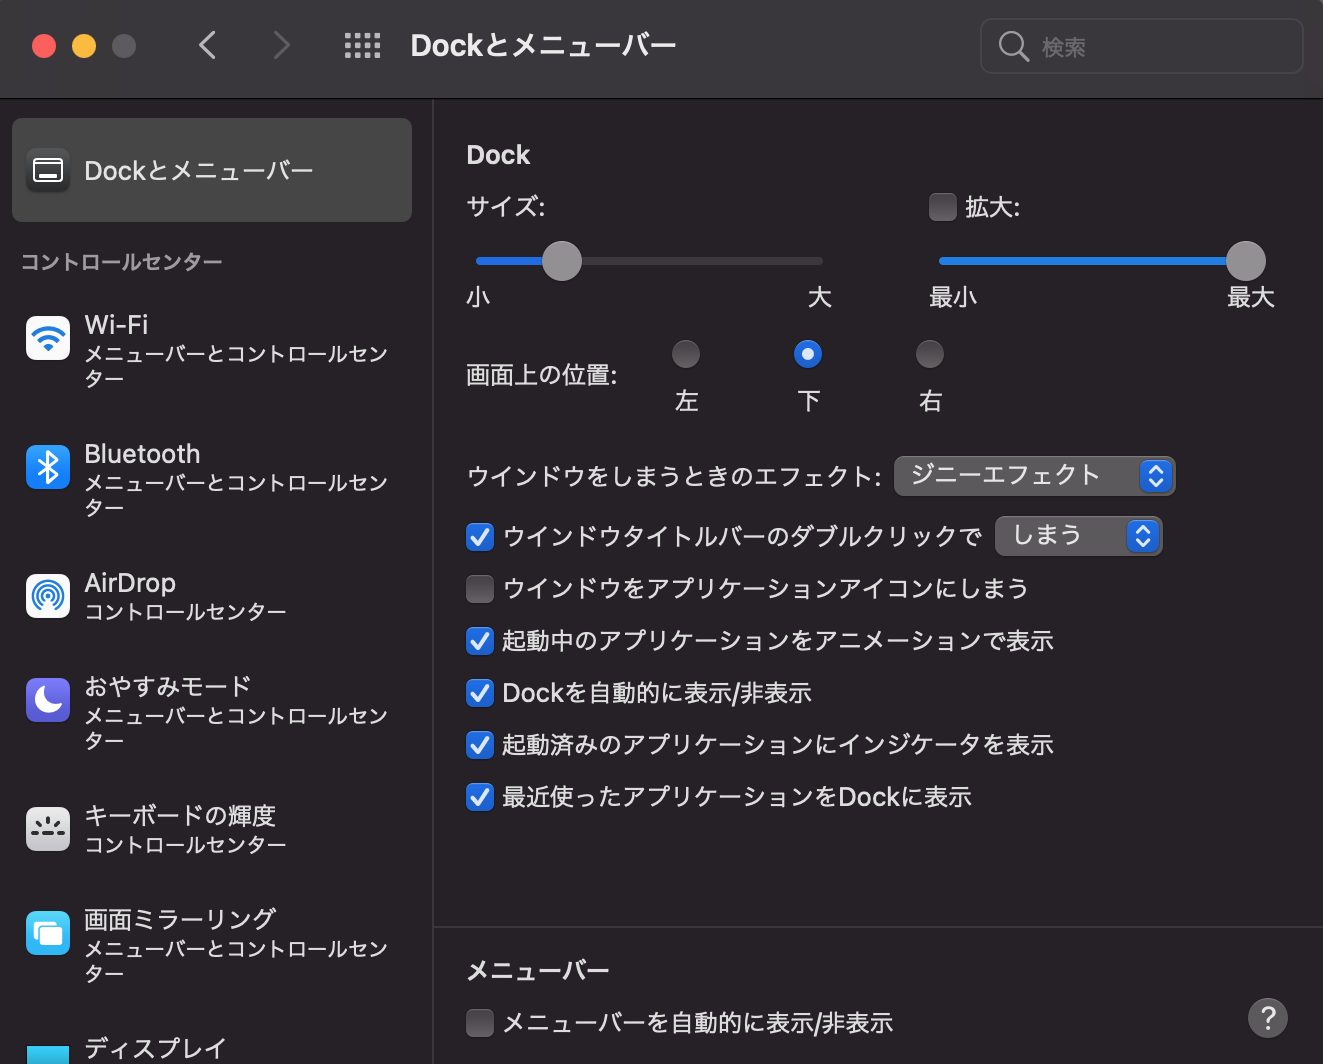Open Bluetooth settings in the sidebar

coord(212,479)
